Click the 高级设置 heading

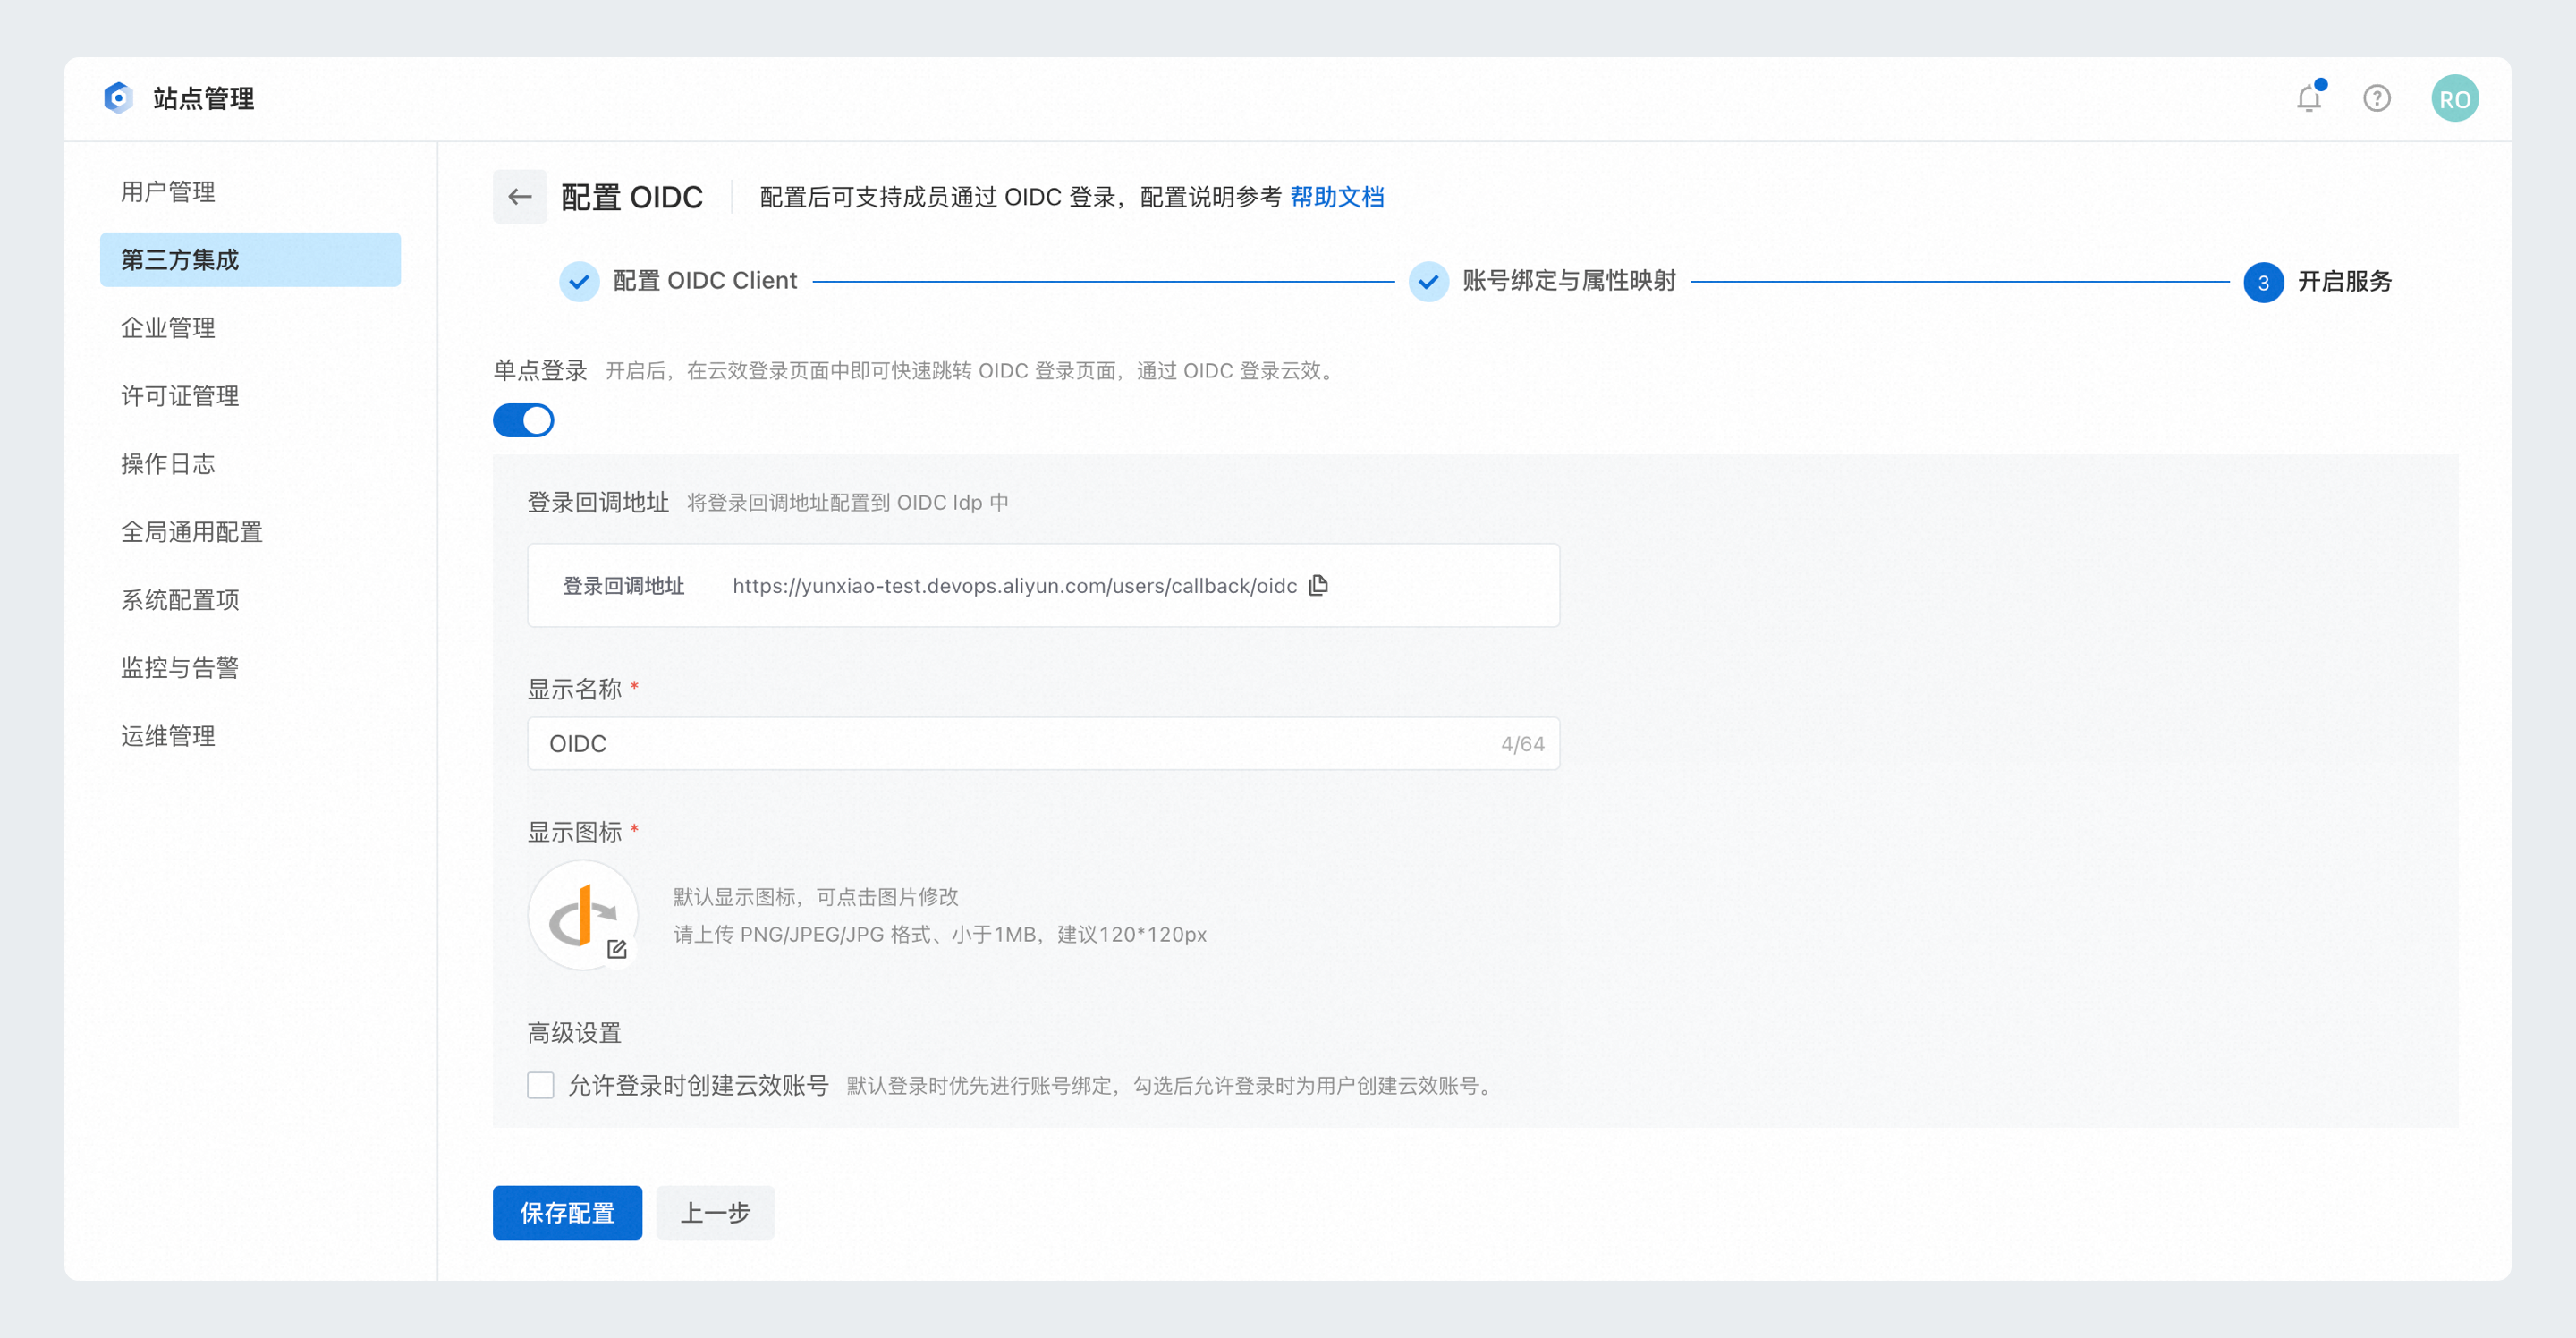click(x=575, y=1032)
